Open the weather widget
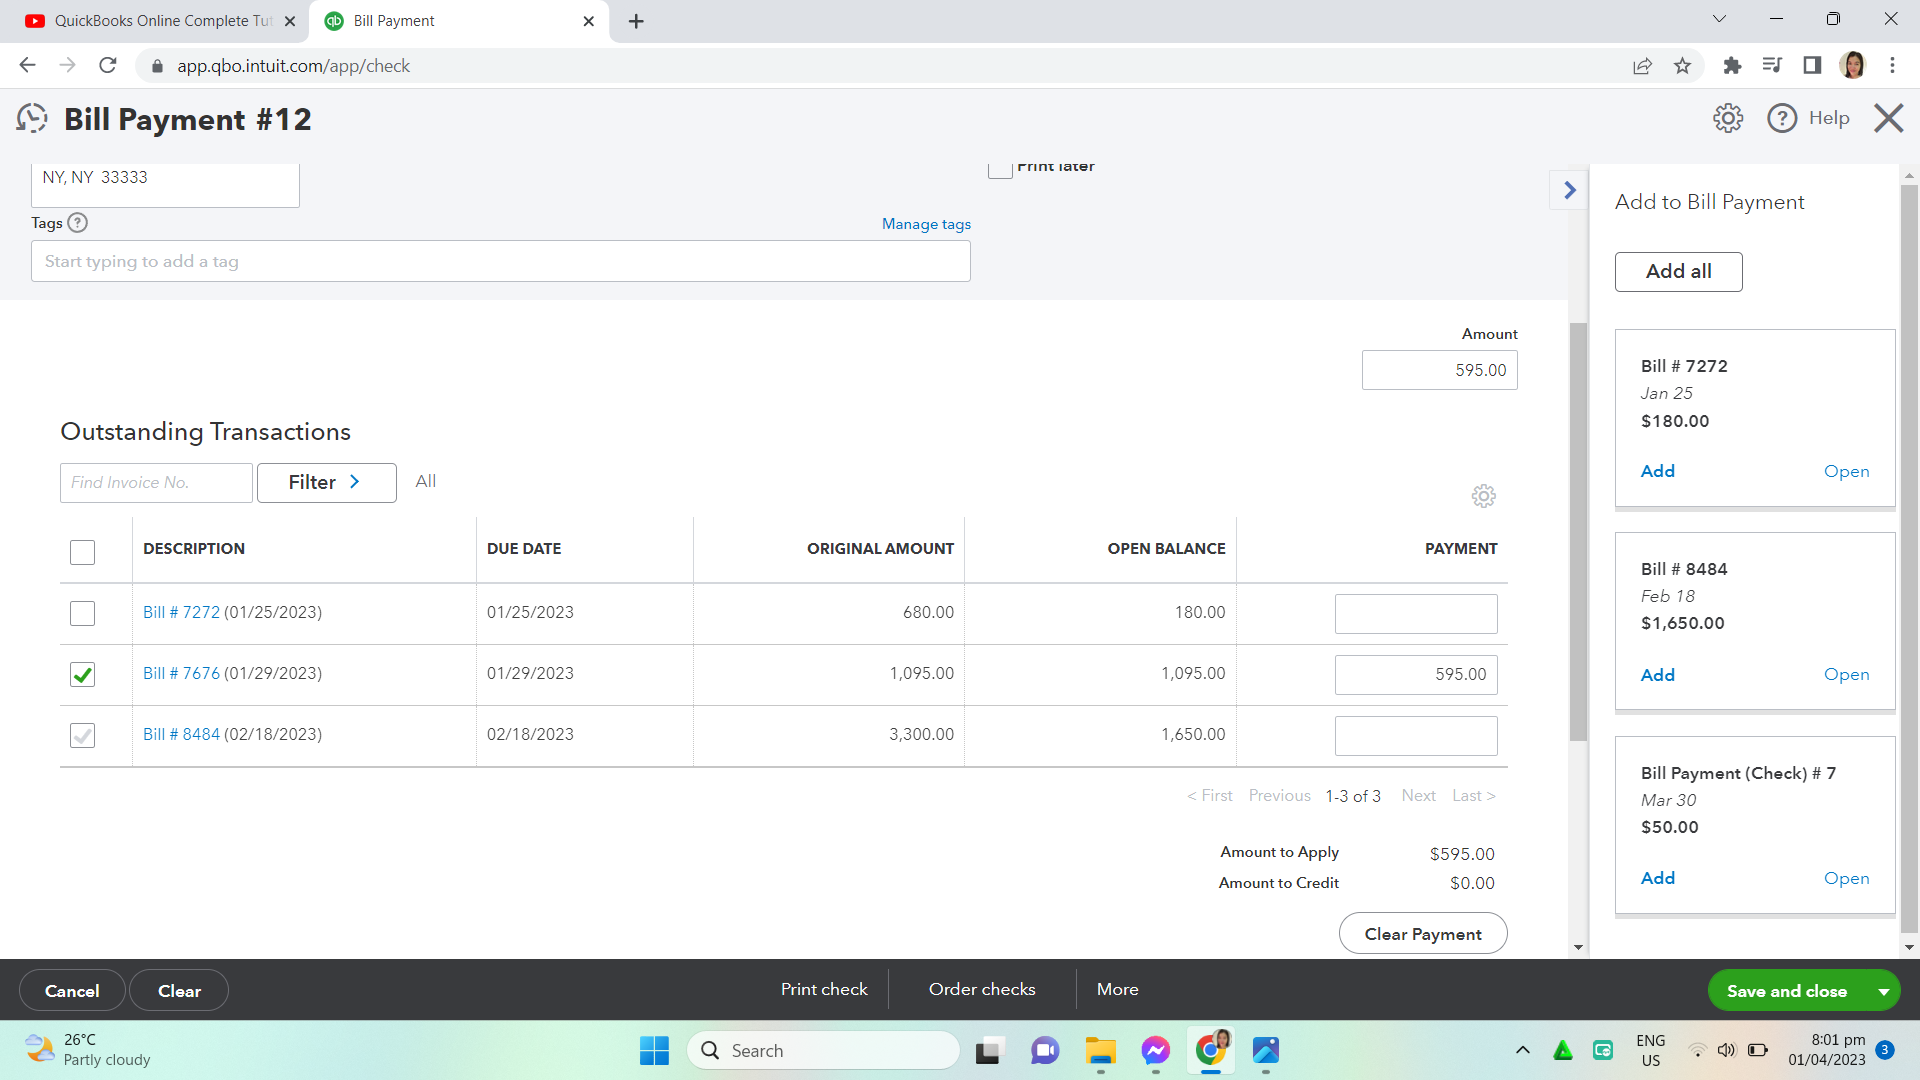1920x1080 pixels. click(88, 1050)
